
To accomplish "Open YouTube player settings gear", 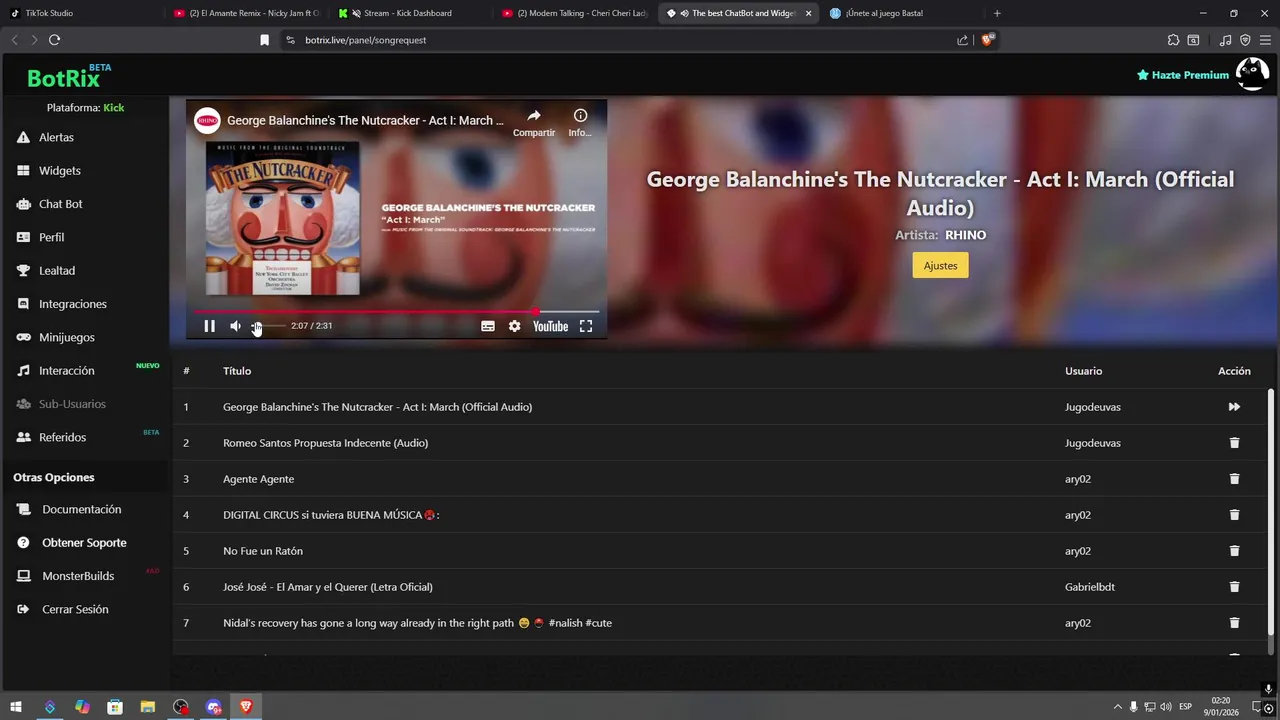I will point(514,326).
